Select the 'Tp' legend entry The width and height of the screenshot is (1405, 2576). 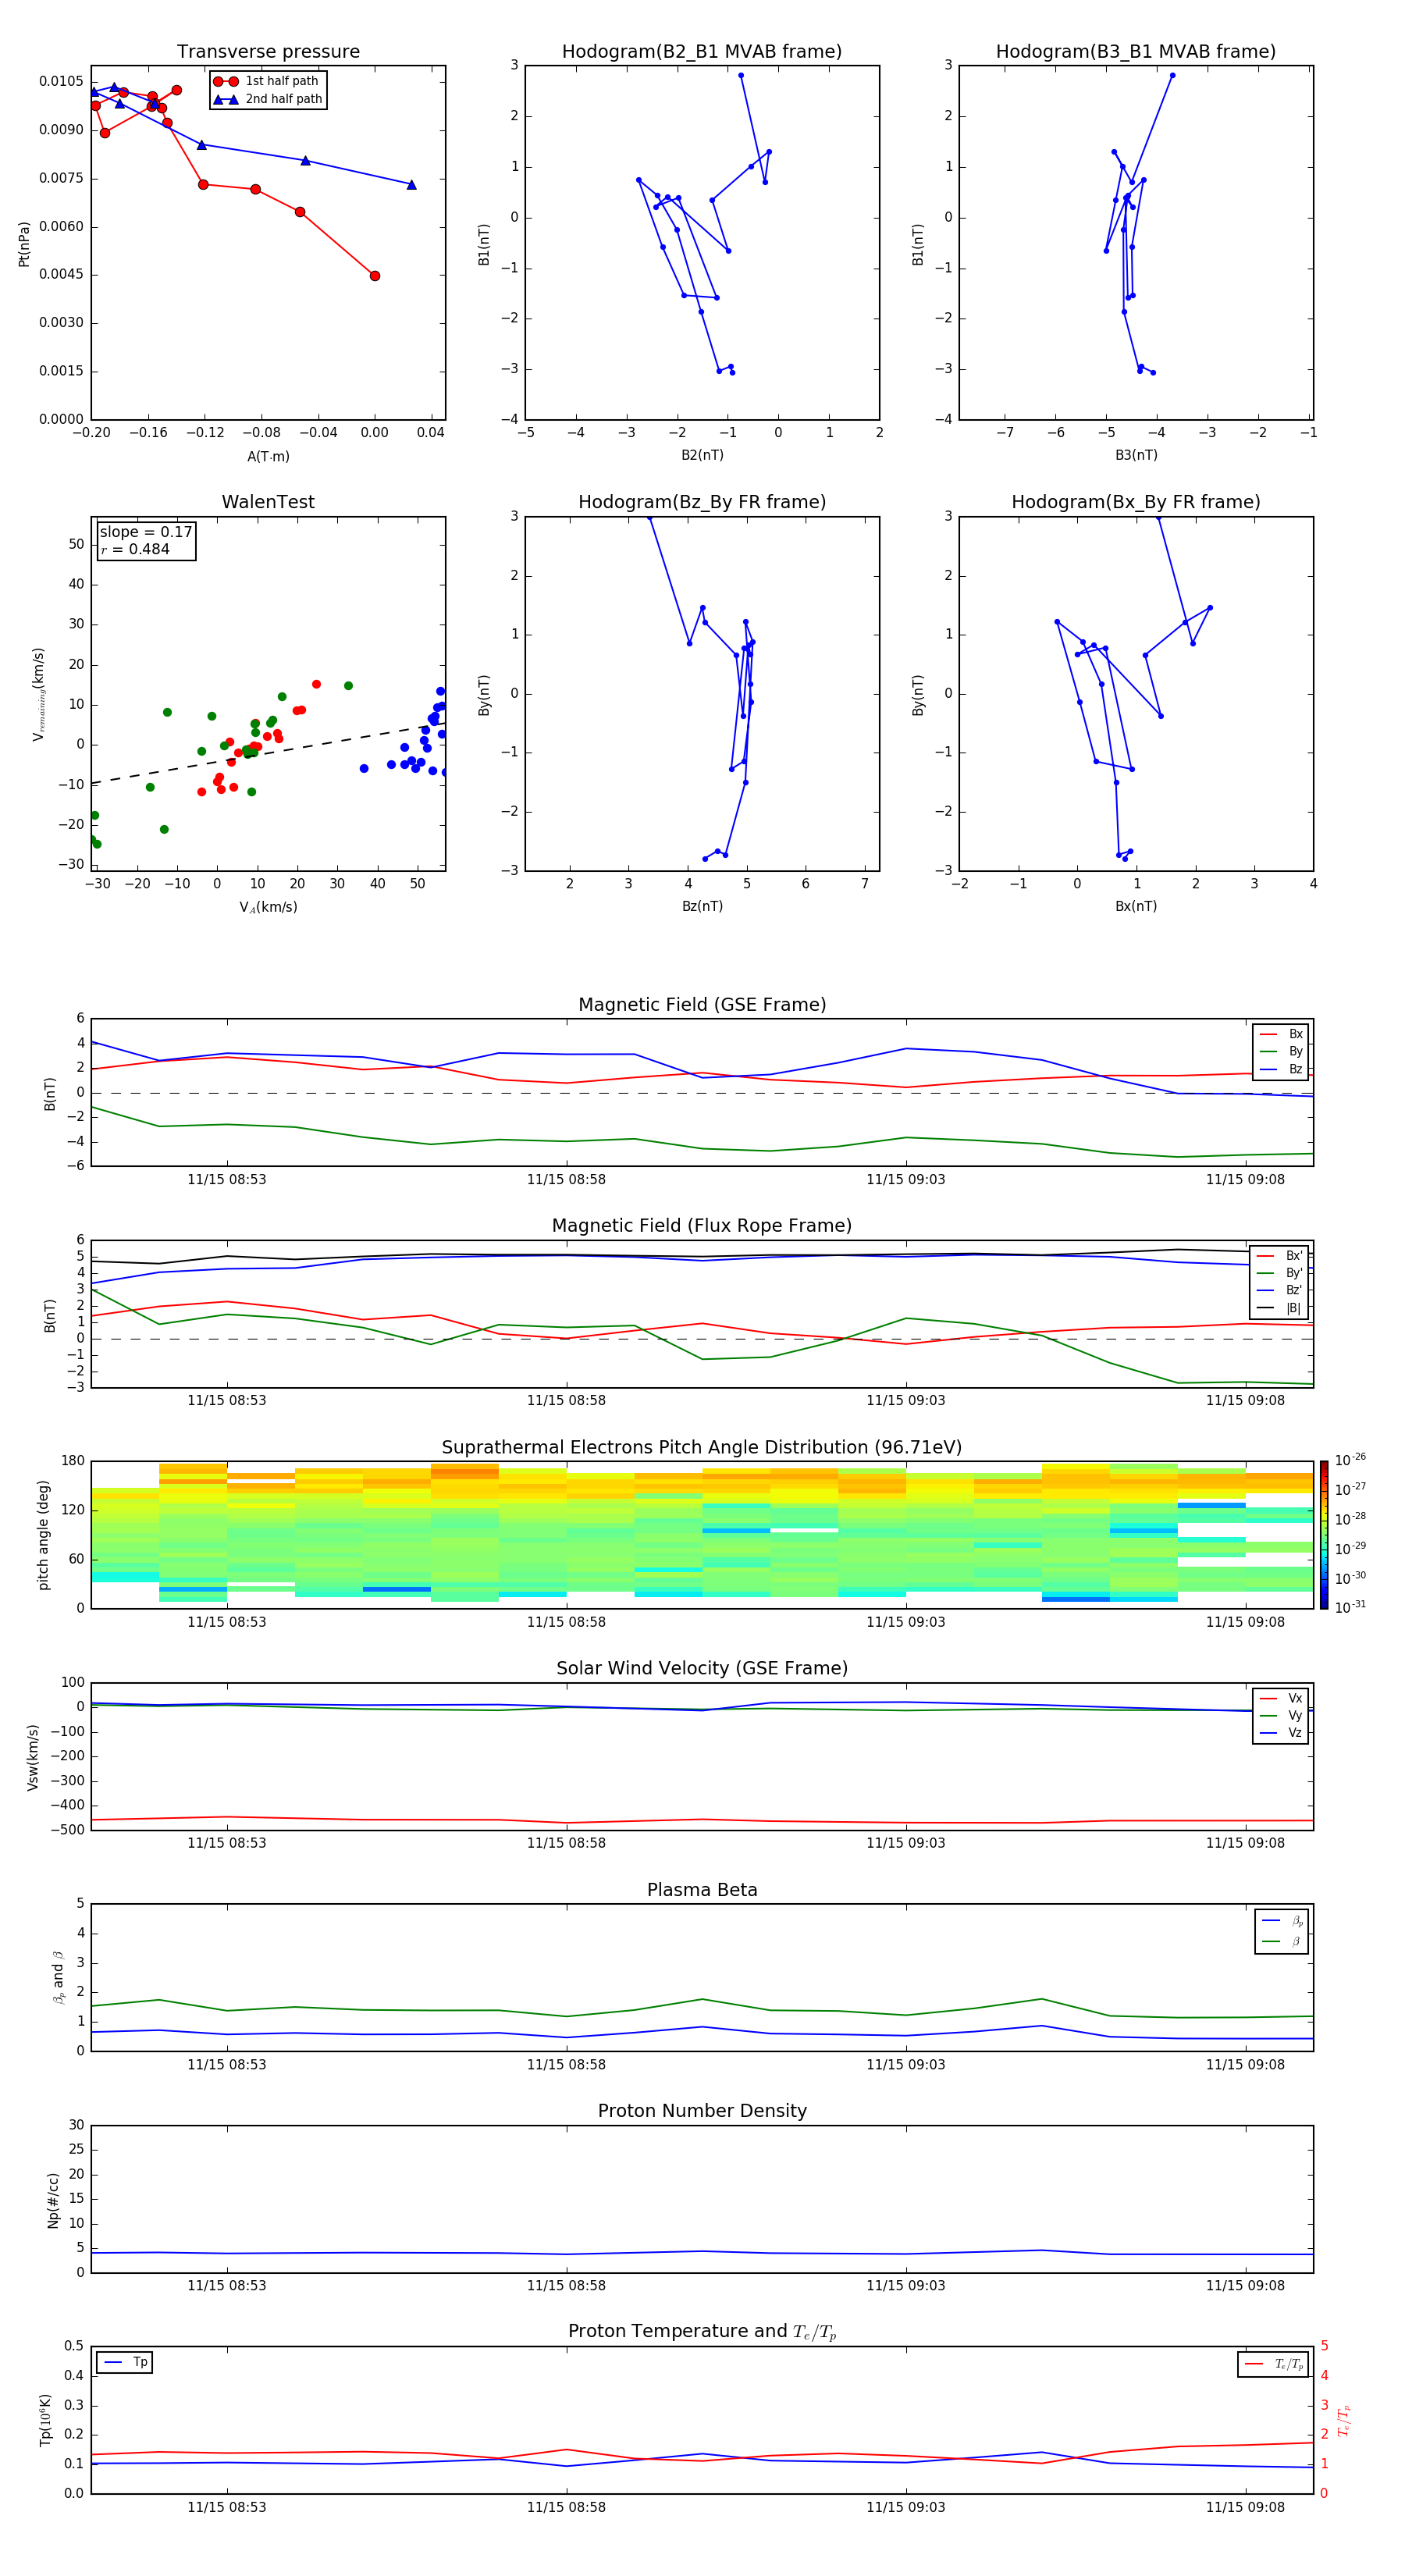click(125, 2362)
